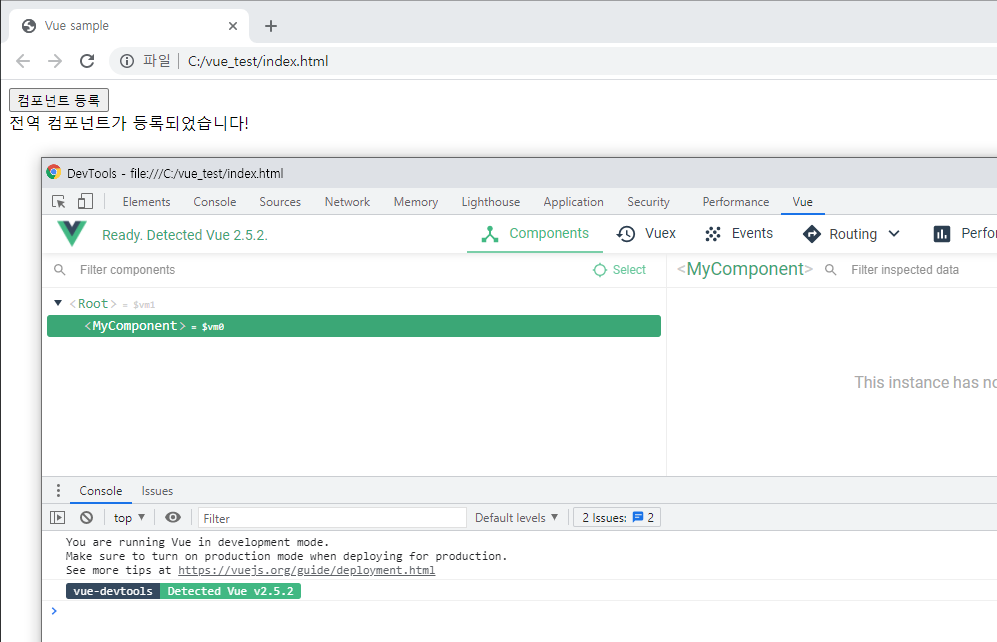The image size is (997, 642).
Task: Open the Default levels dropdown
Action: 516,518
